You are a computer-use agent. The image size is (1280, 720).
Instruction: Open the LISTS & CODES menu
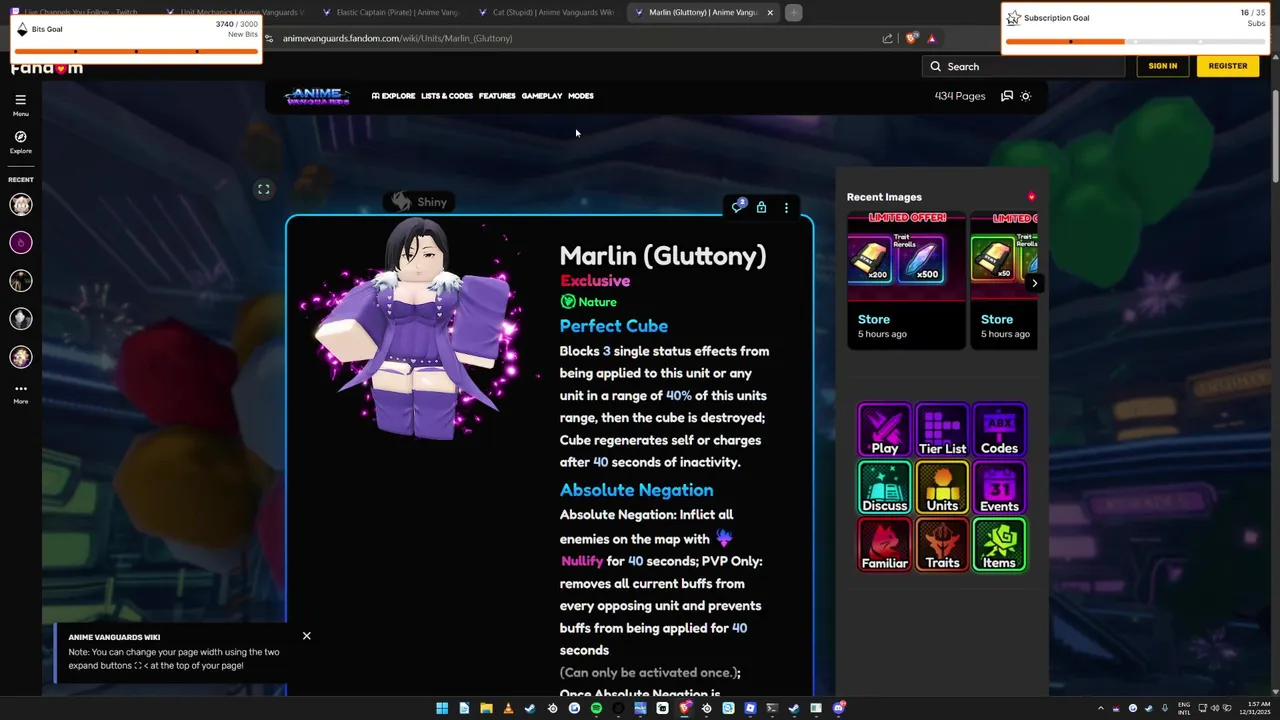[x=447, y=96]
